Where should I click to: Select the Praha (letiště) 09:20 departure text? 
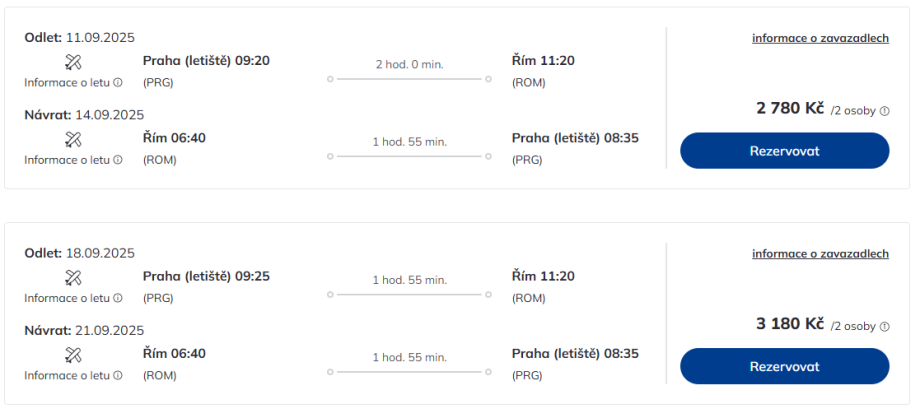coord(206,60)
